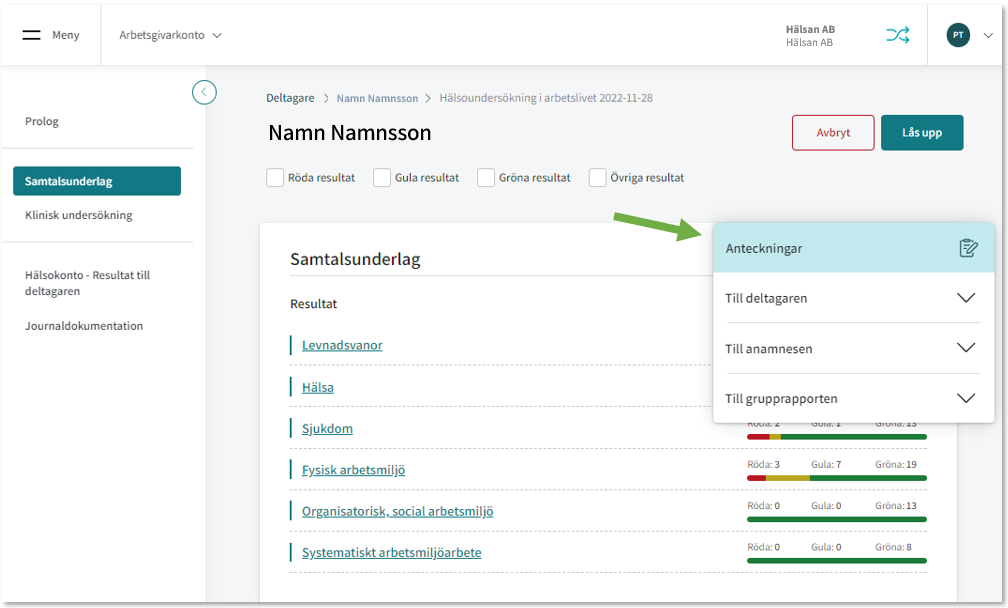Click the Samtalsunderlag section heading
This screenshot has height=608, width=1008.
point(355,259)
